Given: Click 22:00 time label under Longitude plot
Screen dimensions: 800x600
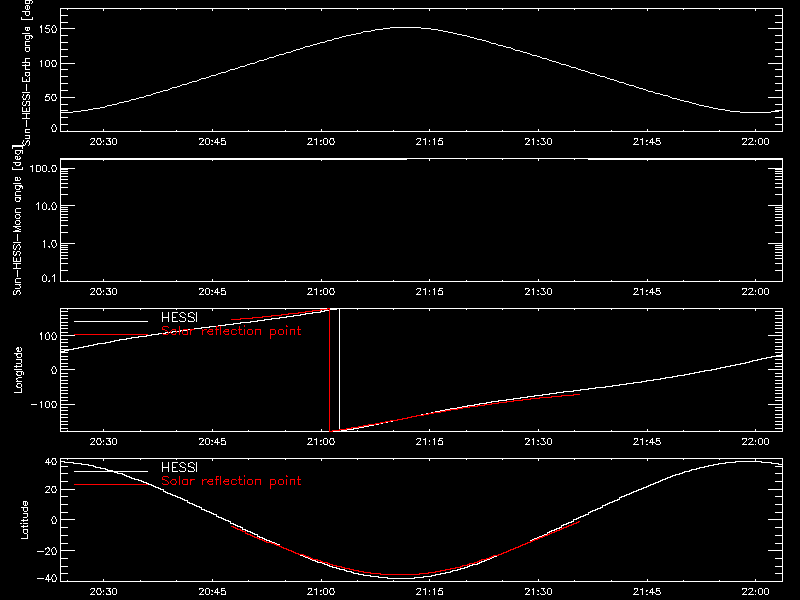Looking at the screenshot, I should [756, 442].
